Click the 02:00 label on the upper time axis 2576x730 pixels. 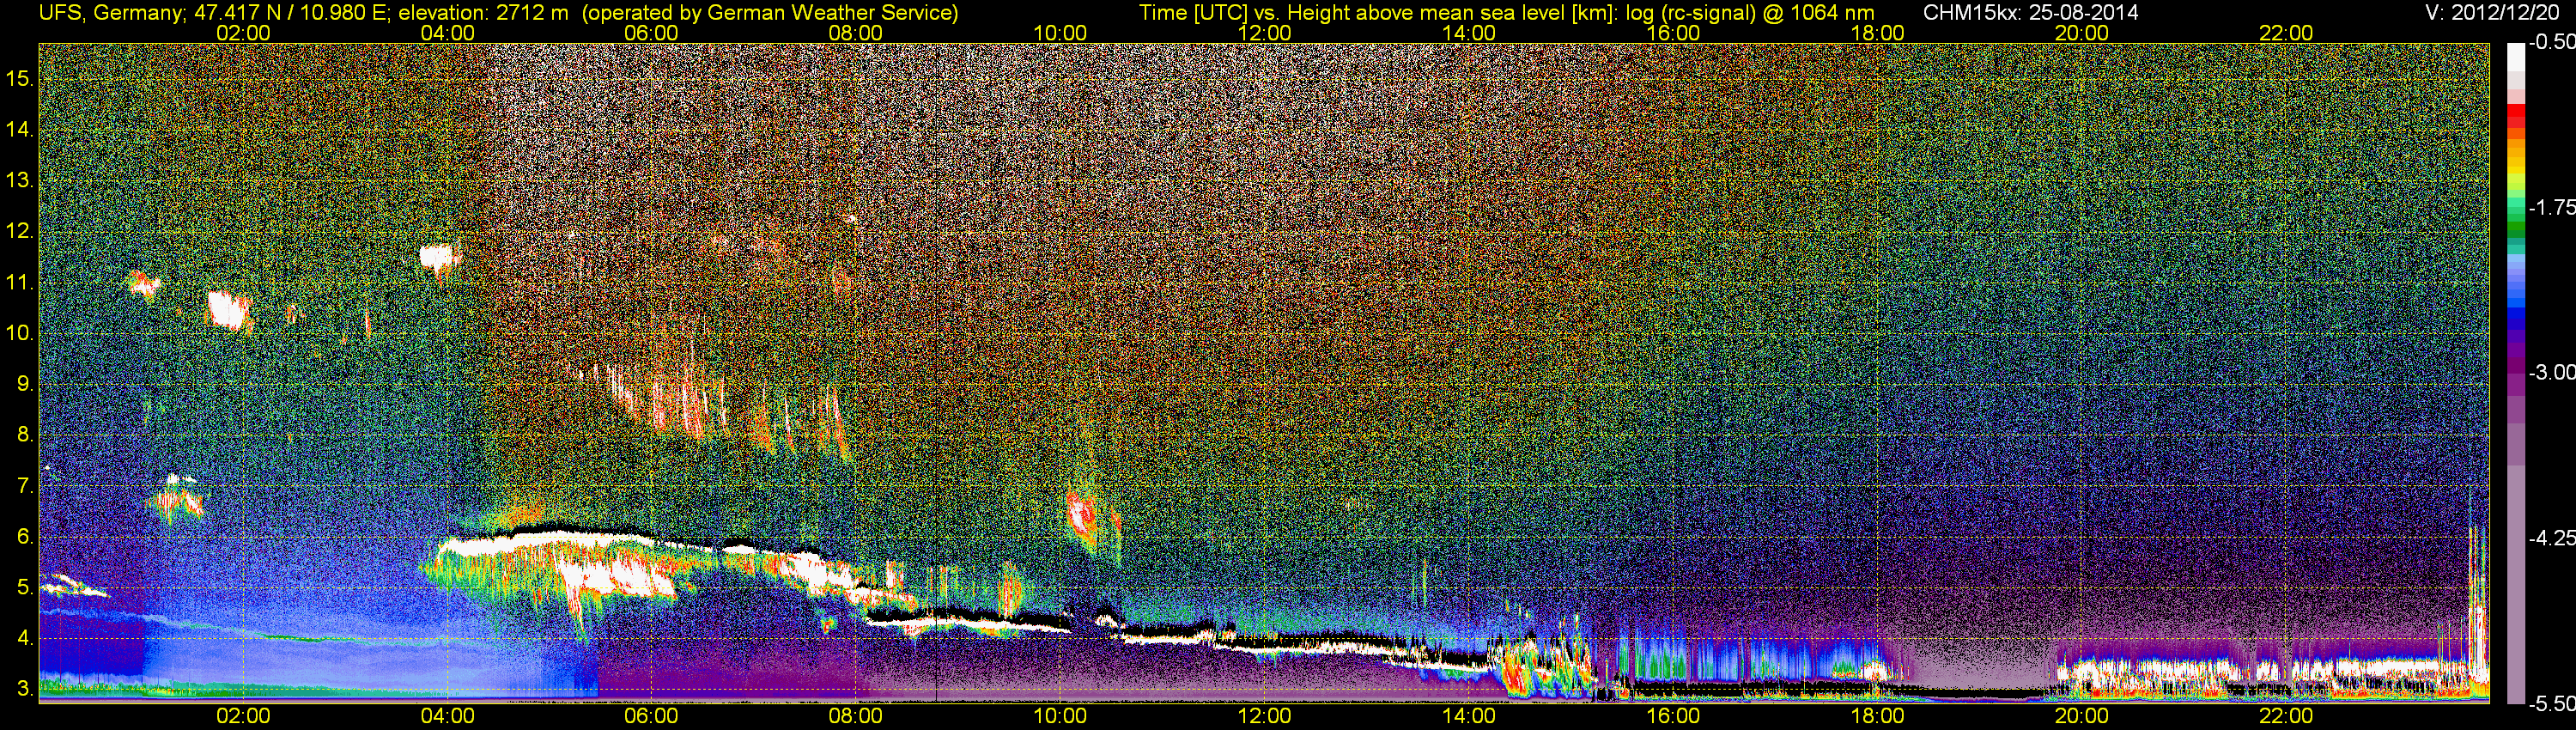(243, 33)
